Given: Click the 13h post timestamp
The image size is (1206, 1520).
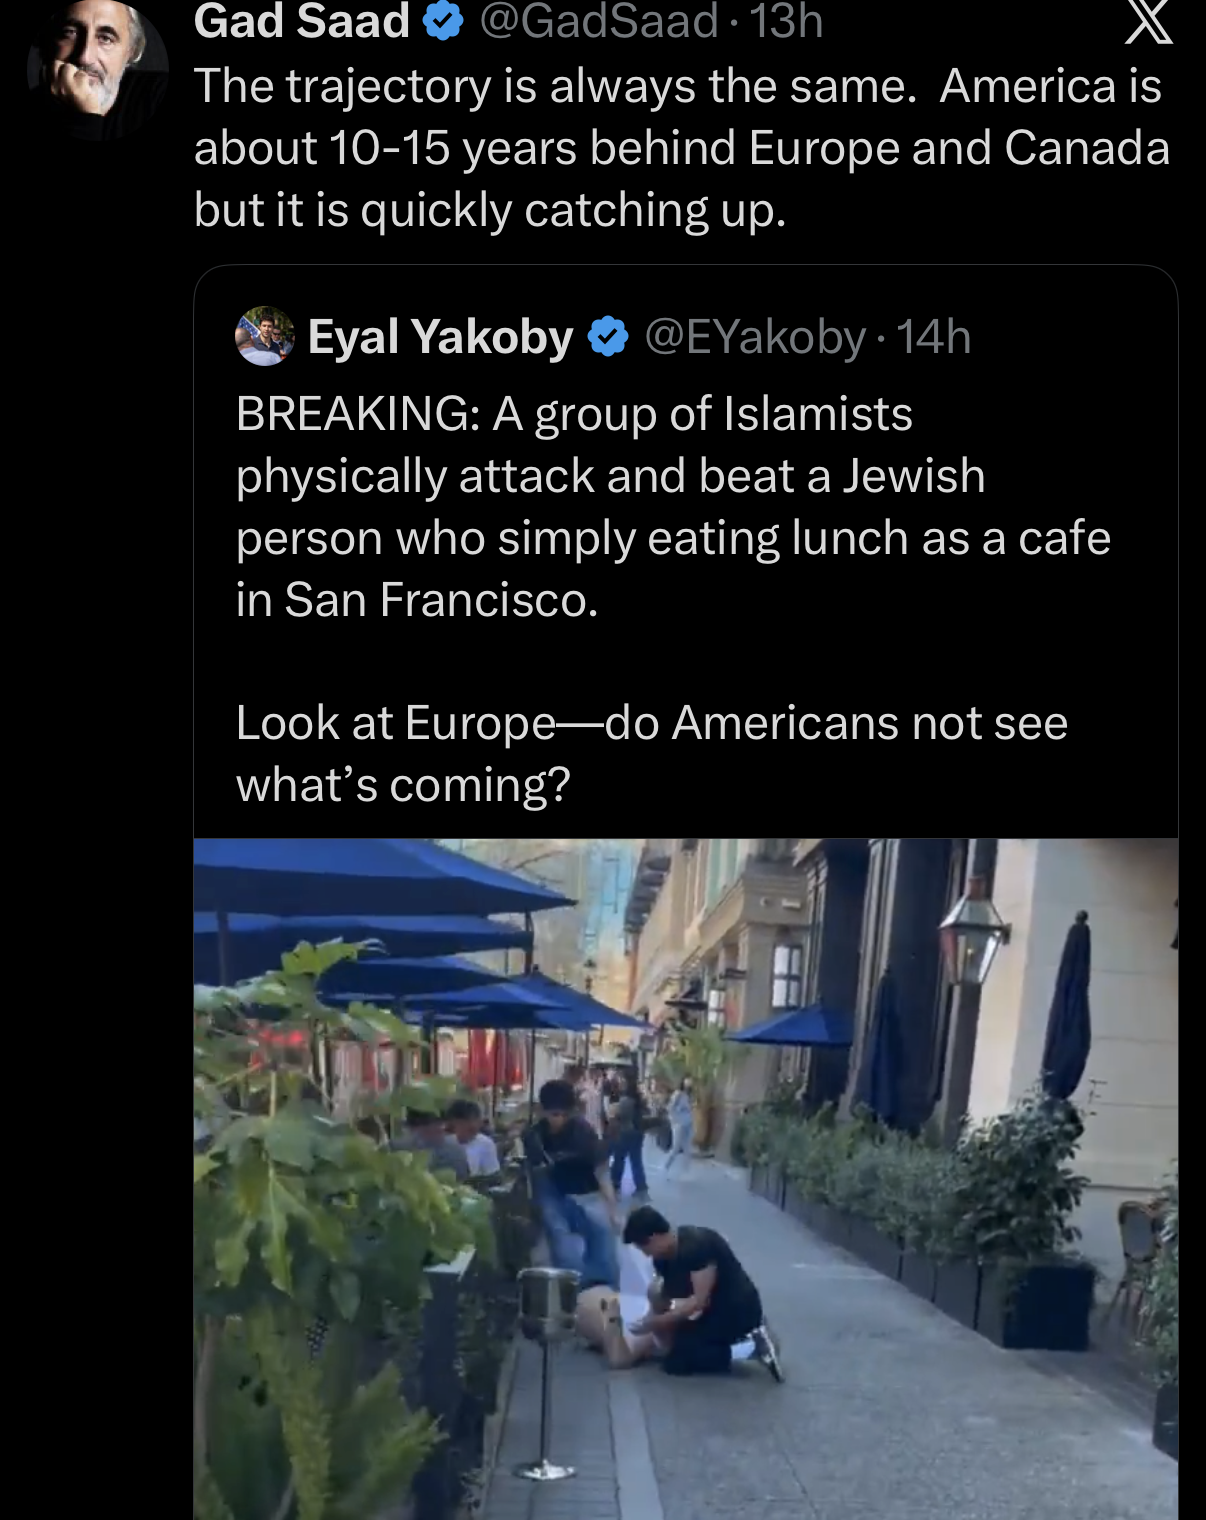Looking at the screenshot, I should 786,22.
